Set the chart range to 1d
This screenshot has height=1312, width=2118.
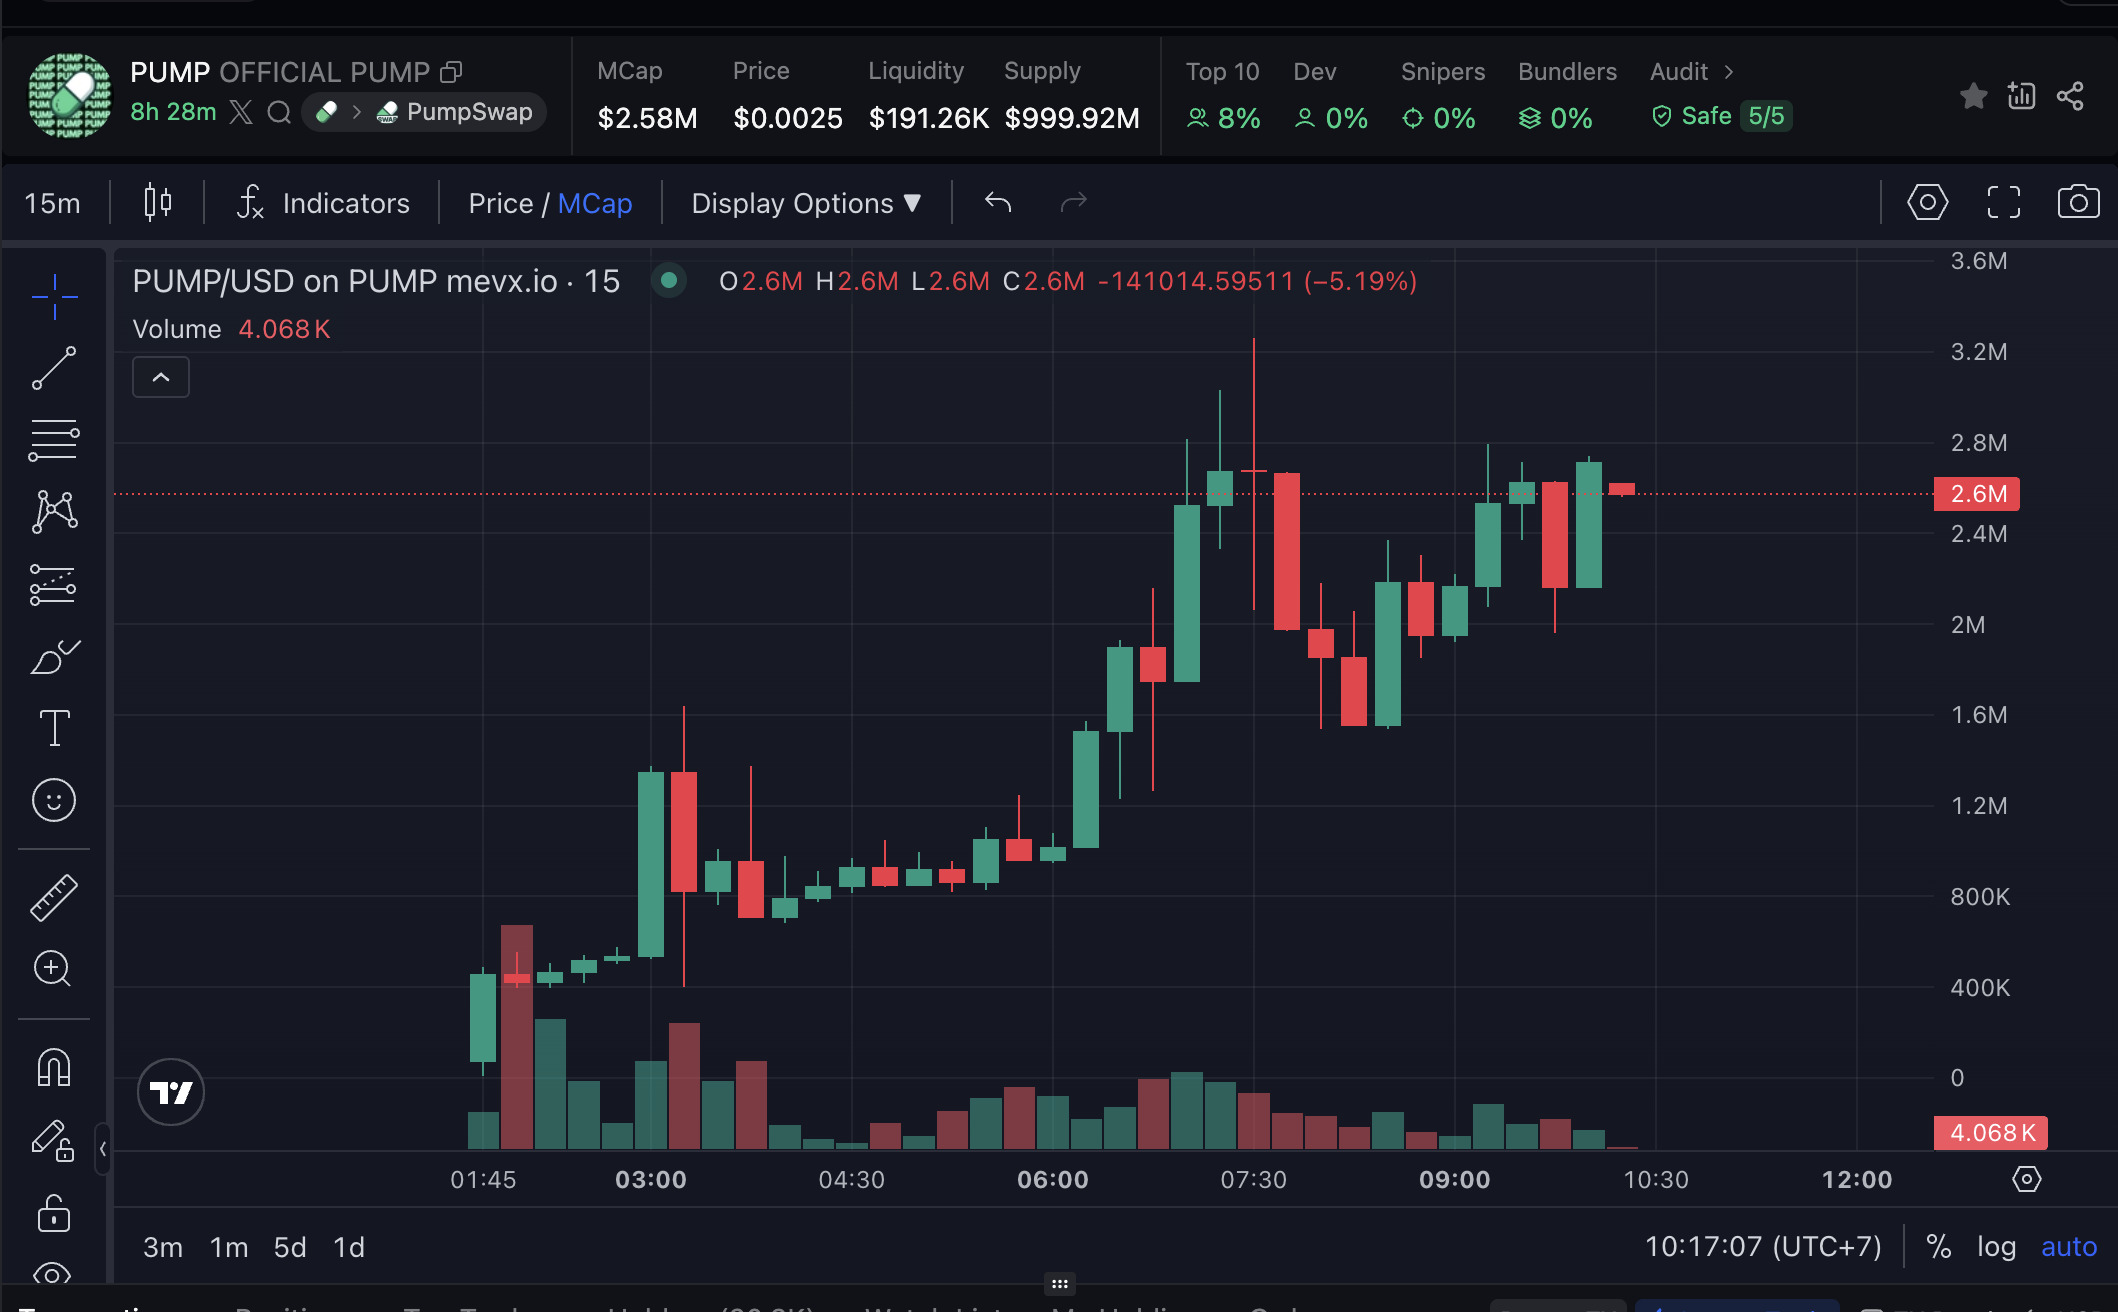click(x=349, y=1247)
